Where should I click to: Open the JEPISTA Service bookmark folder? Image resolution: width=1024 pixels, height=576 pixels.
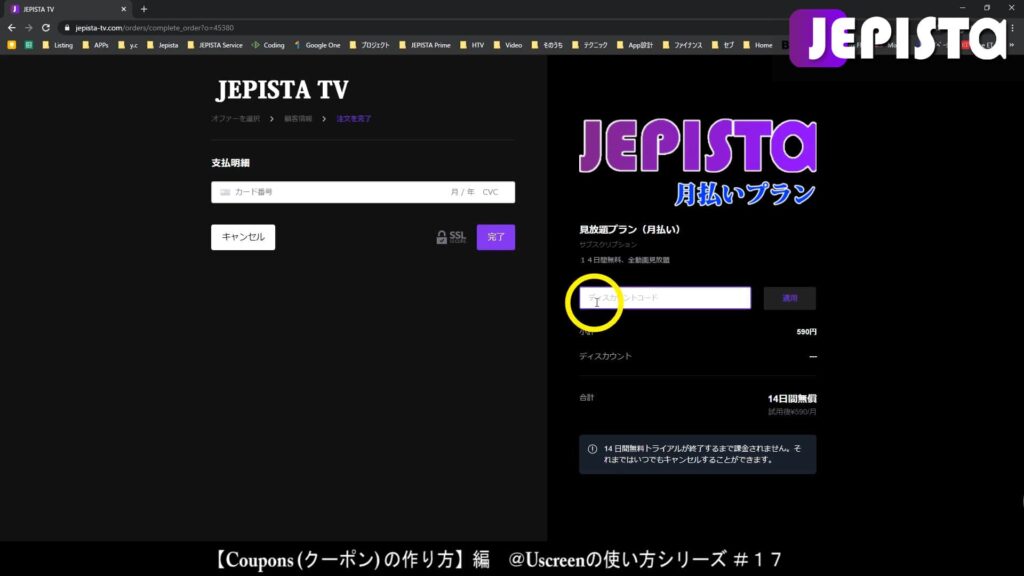click(x=215, y=45)
